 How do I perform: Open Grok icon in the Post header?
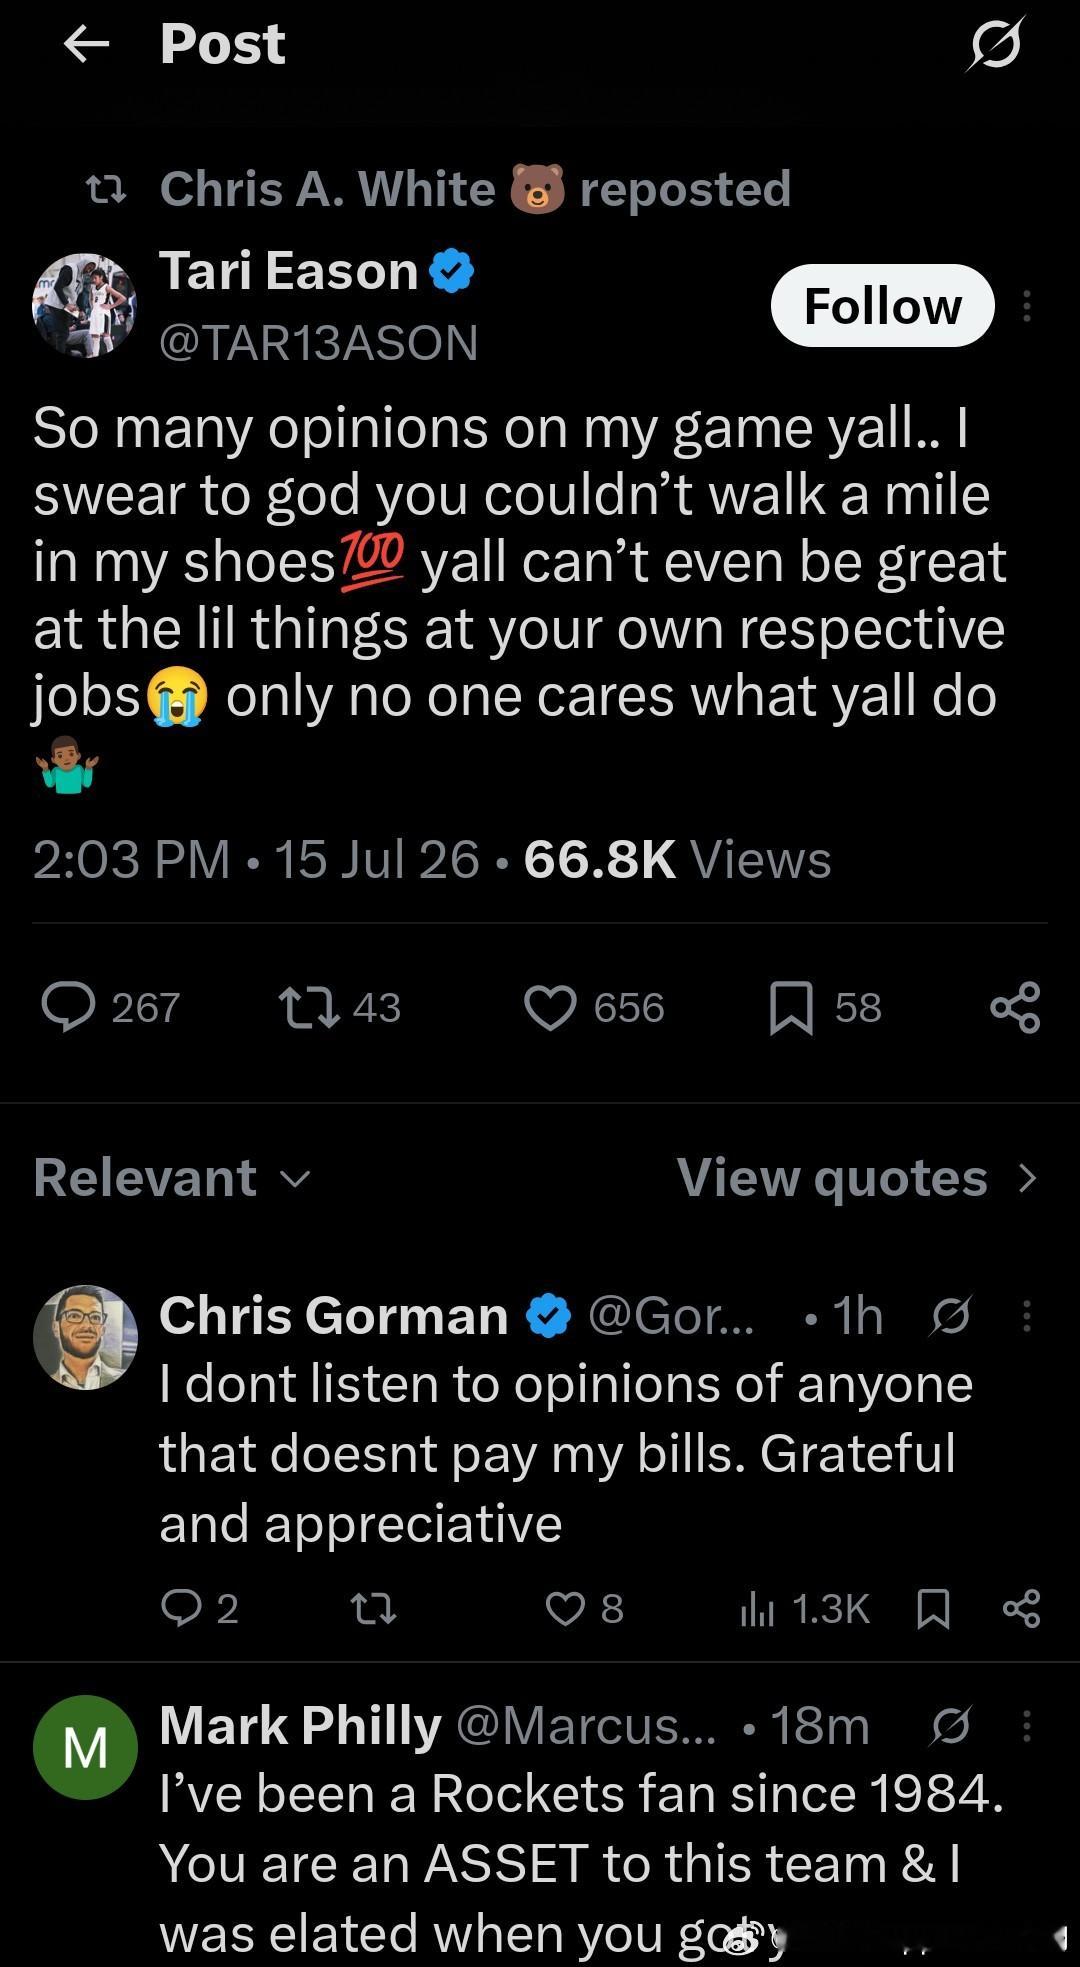[x=995, y=44]
